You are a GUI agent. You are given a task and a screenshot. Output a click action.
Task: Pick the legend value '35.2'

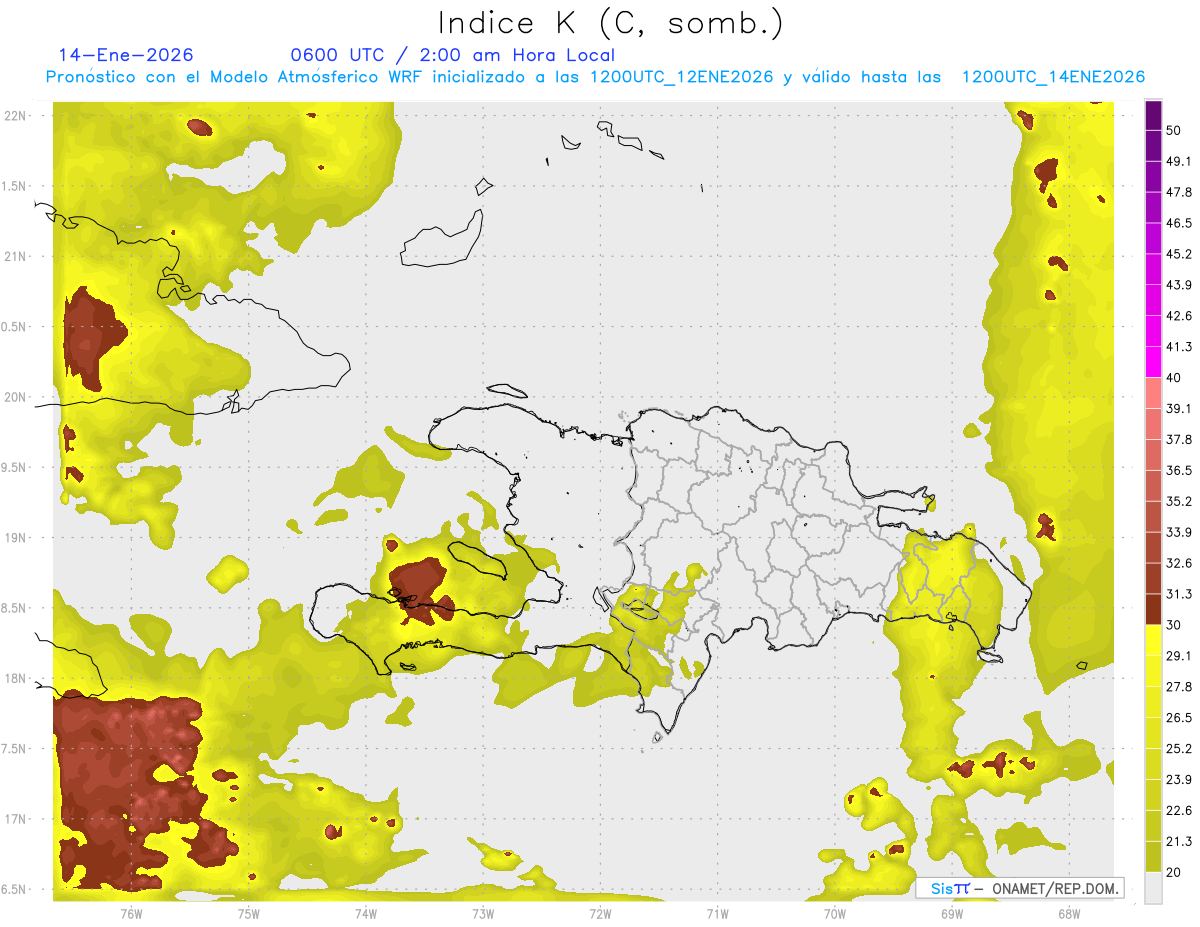tap(1179, 501)
